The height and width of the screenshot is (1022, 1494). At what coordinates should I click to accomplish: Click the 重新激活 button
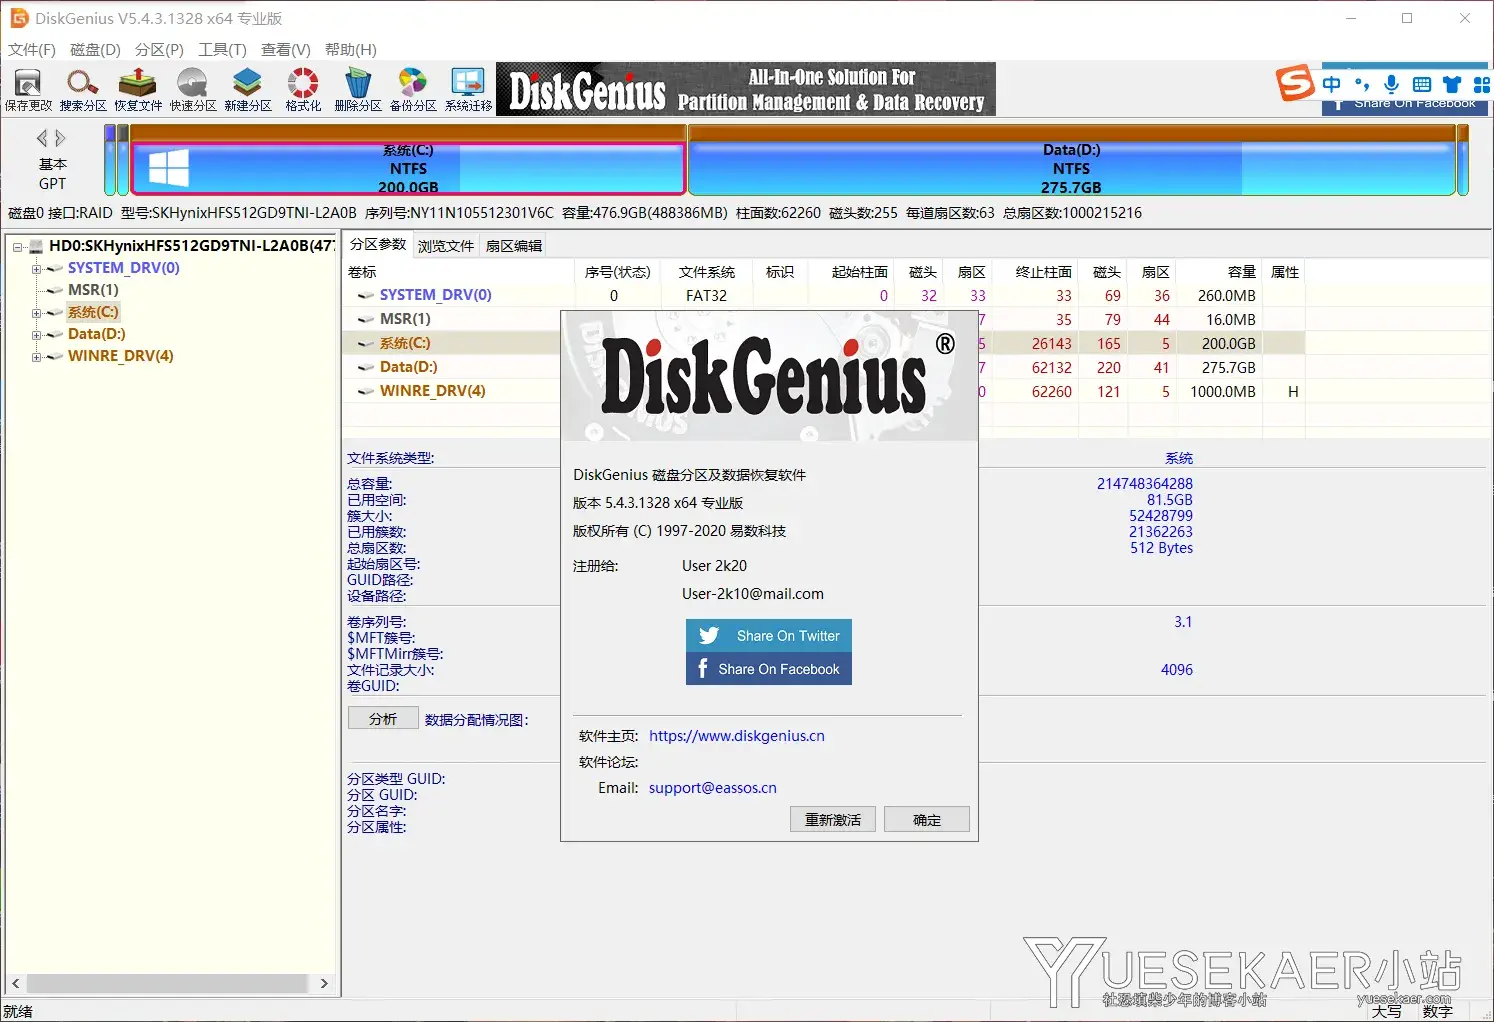[x=833, y=820]
